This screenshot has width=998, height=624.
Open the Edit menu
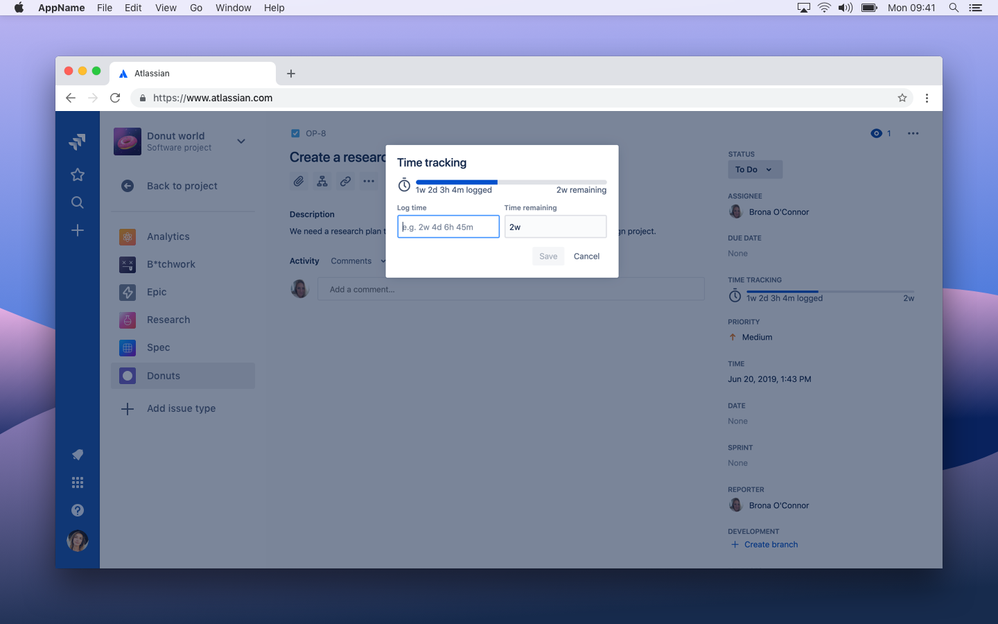[133, 8]
